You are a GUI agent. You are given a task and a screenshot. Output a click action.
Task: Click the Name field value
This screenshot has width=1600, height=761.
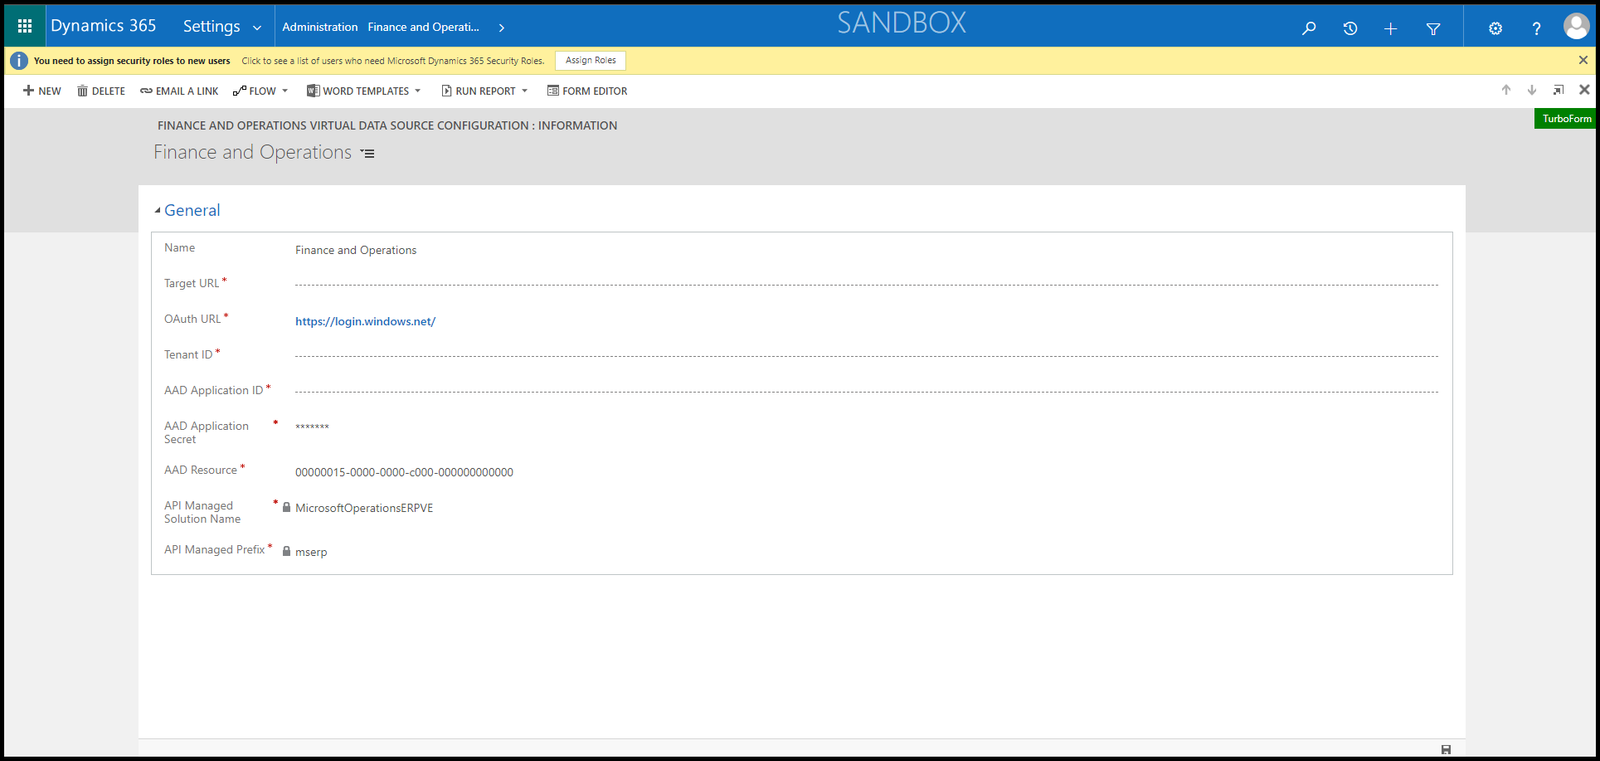click(x=356, y=250)
